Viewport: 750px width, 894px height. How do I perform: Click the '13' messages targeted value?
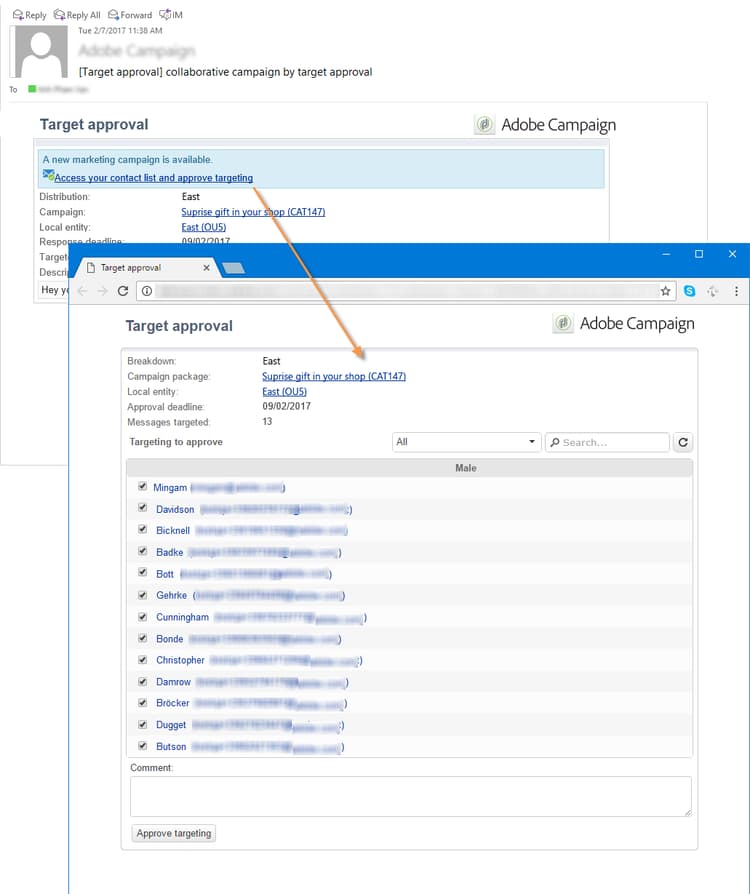pos(267,422)
